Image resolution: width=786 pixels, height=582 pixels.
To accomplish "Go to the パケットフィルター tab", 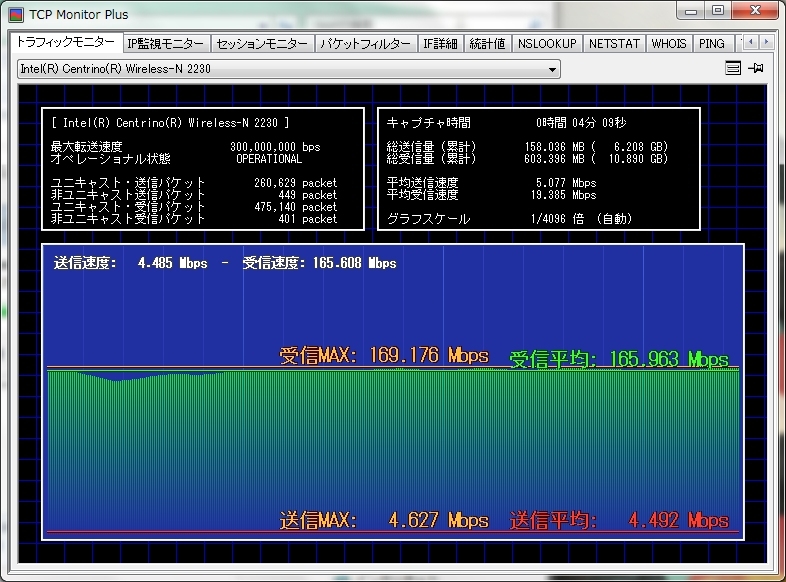I will tap(365, 44).
